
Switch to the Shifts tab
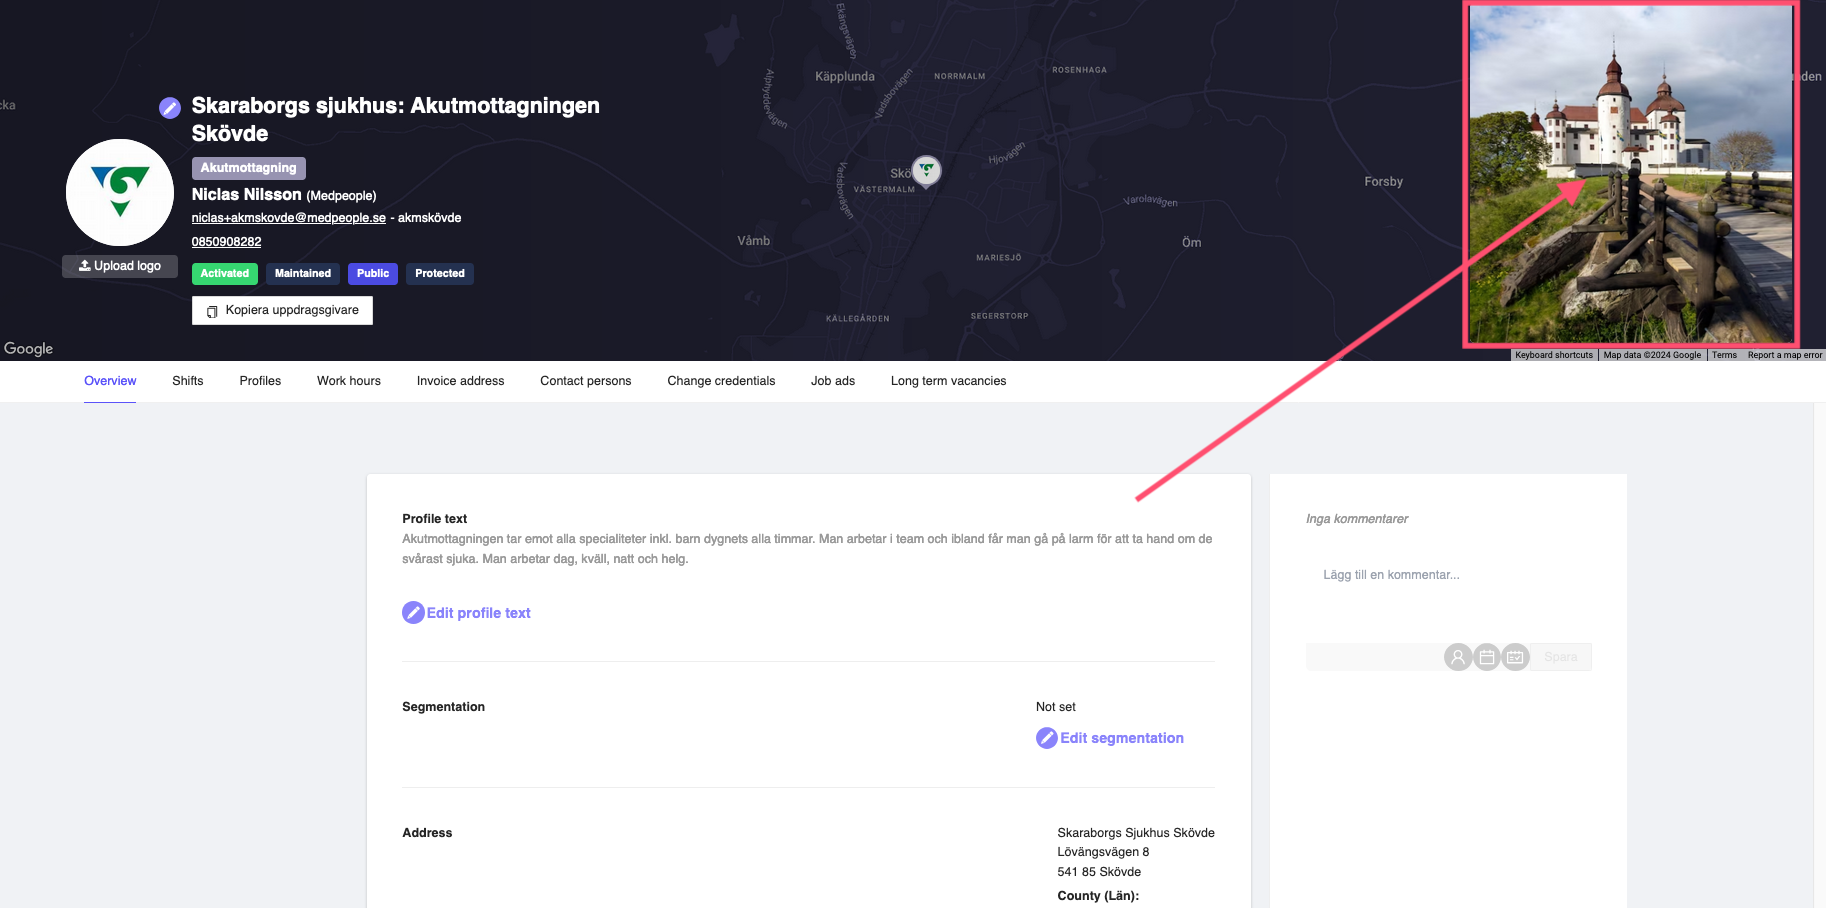pyautogui.click(x=187, y=381)
